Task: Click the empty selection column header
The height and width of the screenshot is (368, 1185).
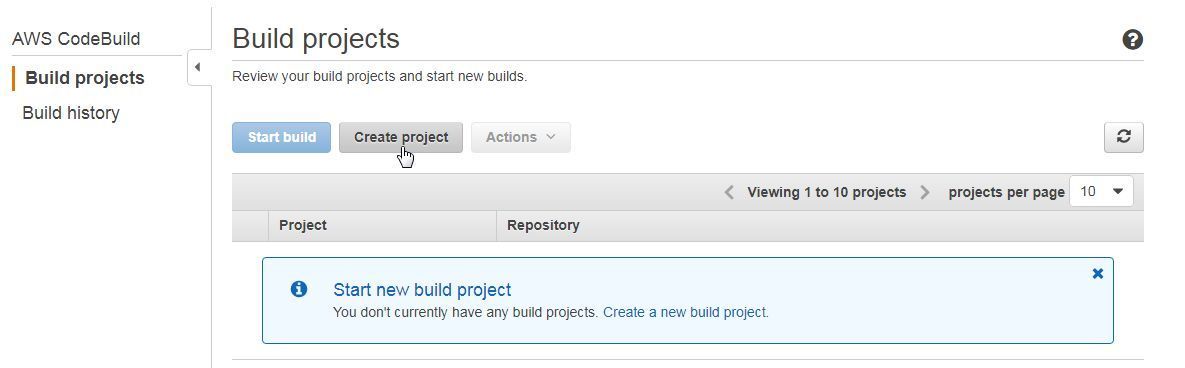Action: pos(250,226)
